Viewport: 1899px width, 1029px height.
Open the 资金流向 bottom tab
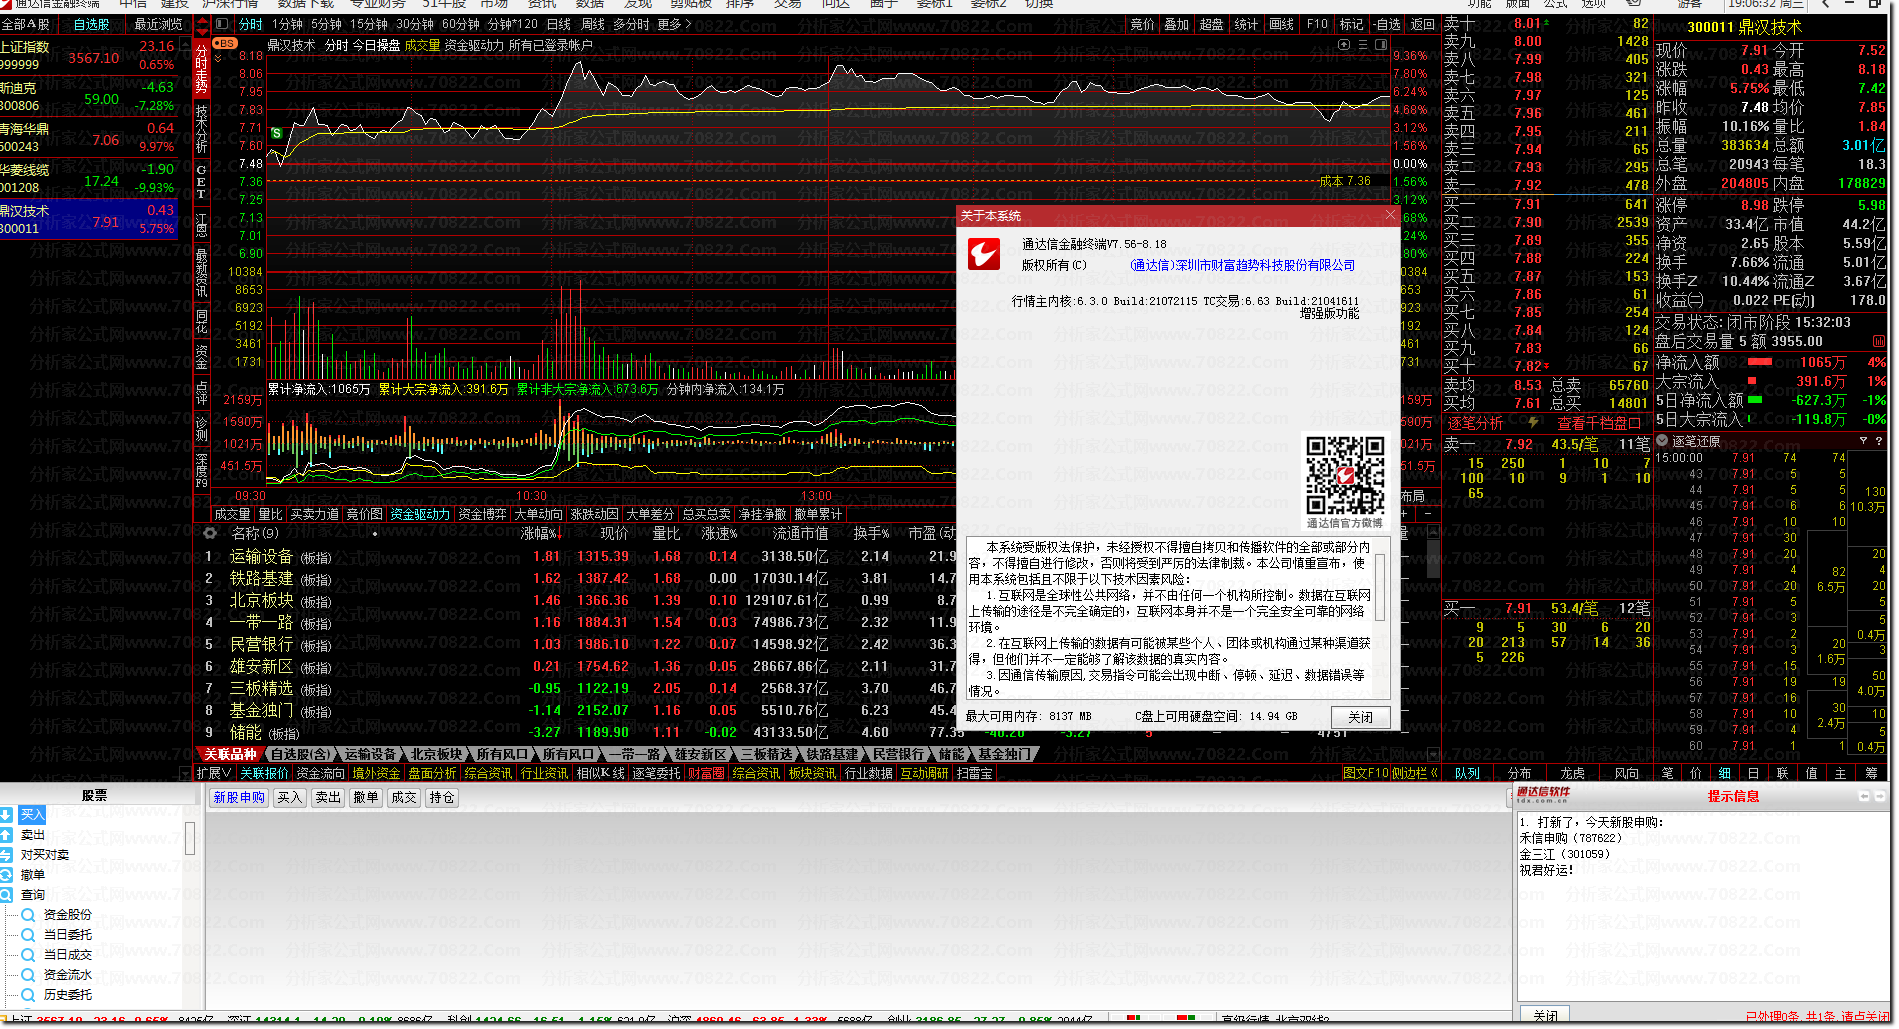(320, 773)
